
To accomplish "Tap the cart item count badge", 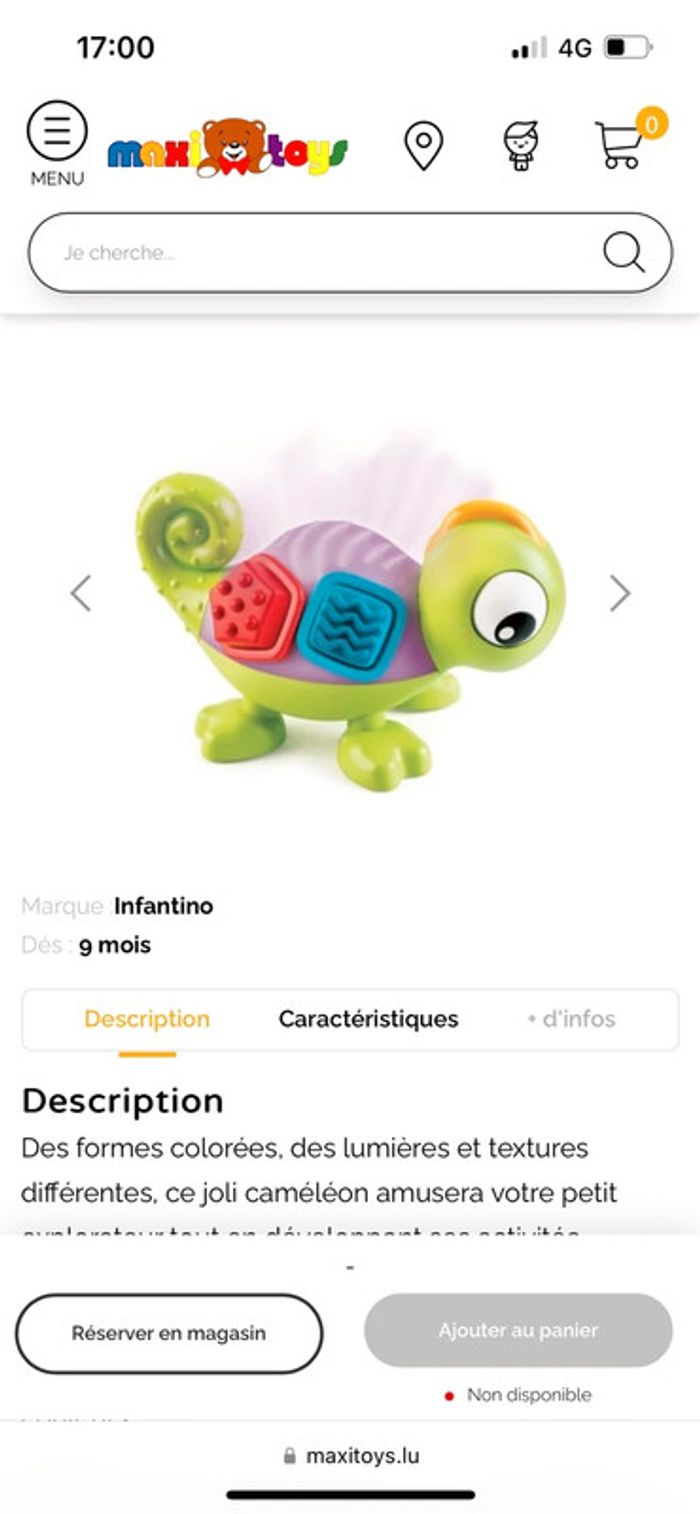I will coord(652,124).
